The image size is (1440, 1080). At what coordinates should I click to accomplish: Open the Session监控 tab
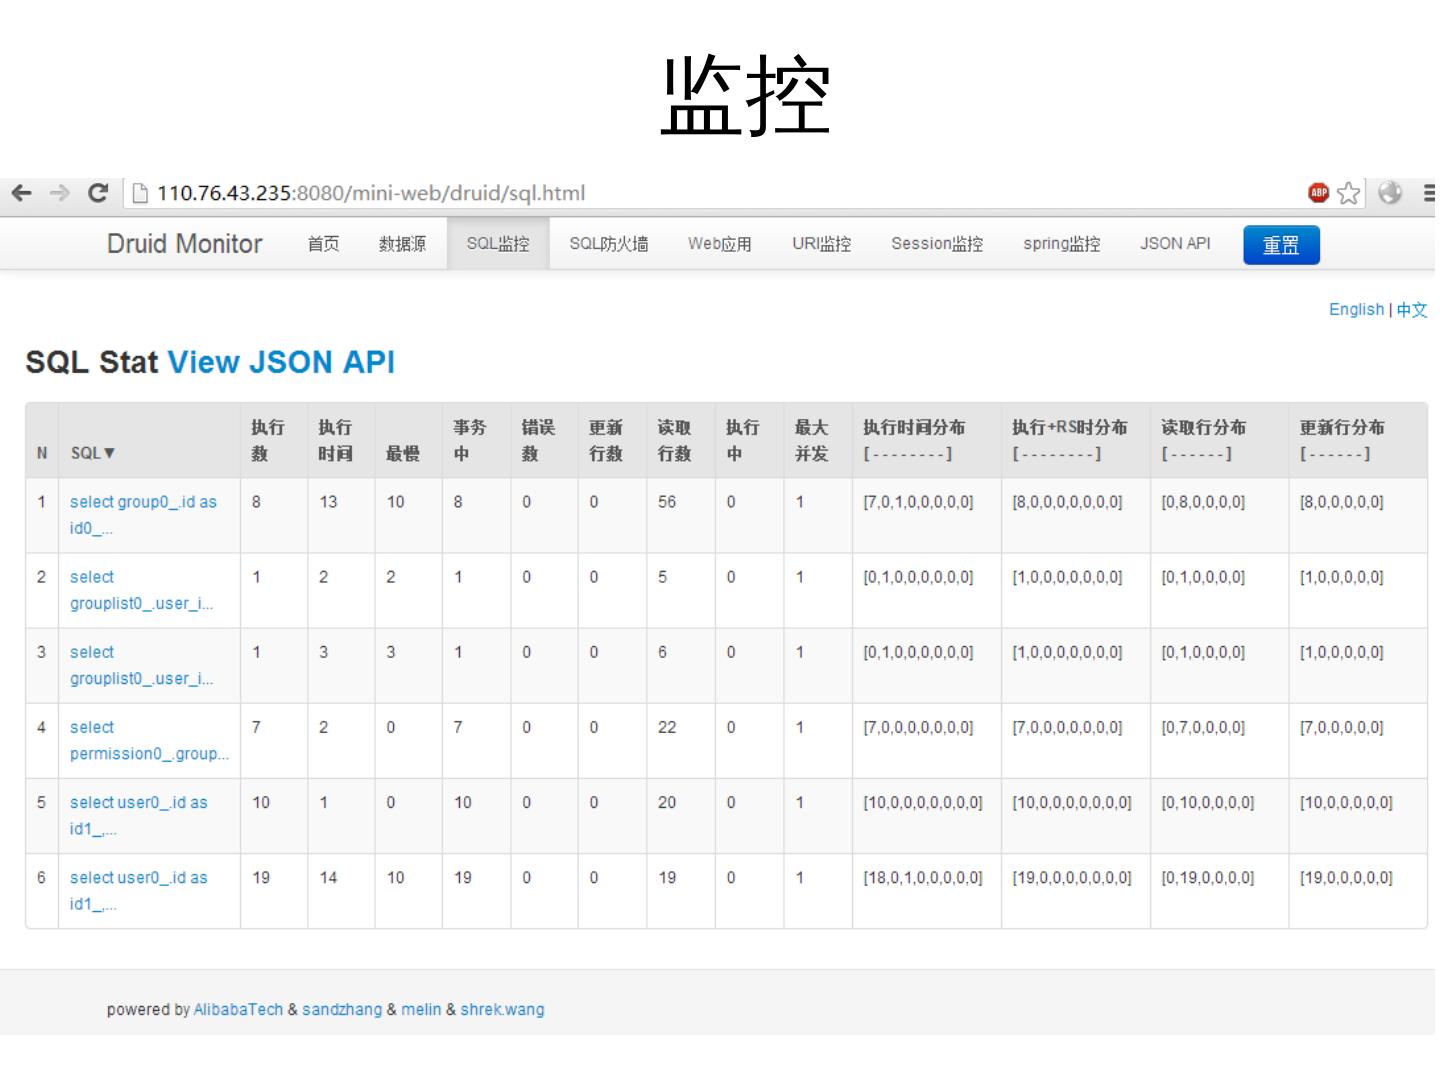pyautogui.click(x=936, y=244)
